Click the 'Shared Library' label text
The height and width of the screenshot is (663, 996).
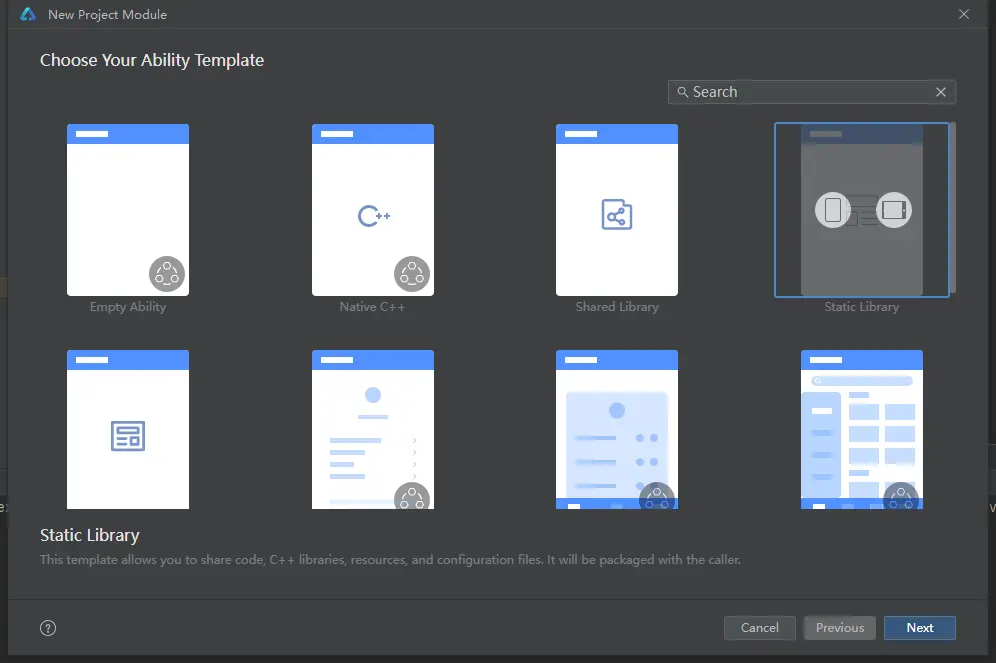617,307
